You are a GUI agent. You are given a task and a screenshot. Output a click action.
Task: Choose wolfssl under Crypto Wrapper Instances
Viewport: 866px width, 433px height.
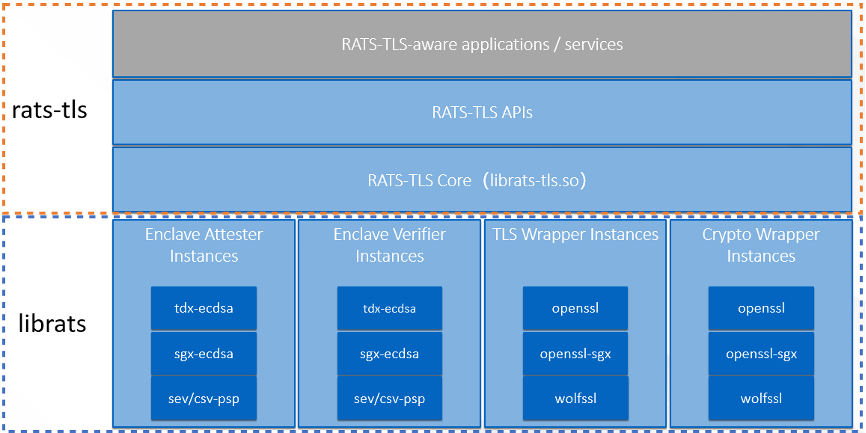tap(762, 398)
